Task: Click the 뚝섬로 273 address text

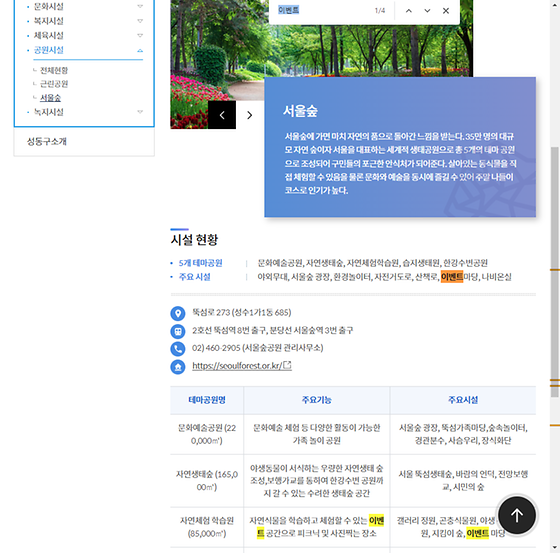Action: (241, 313)
